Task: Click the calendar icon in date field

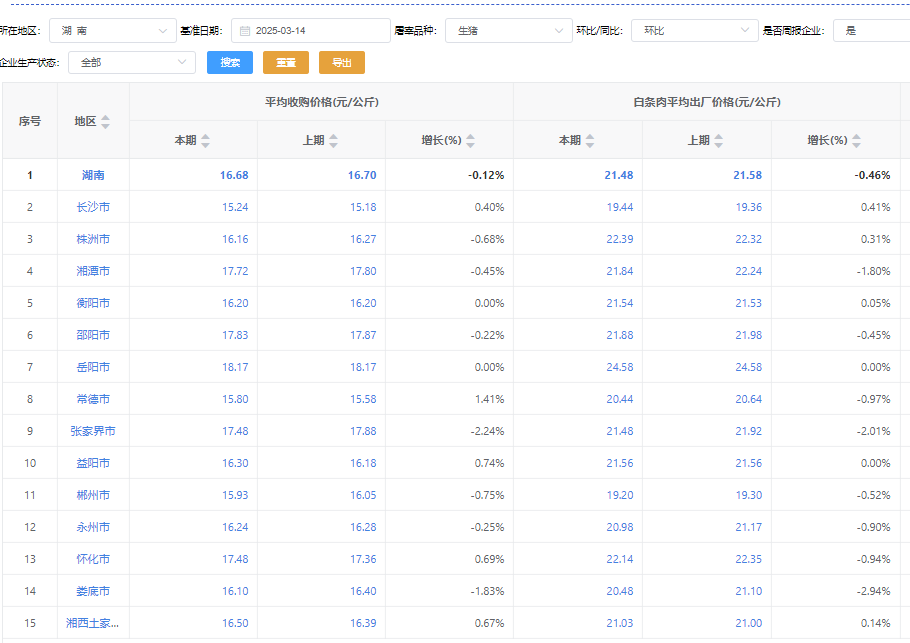Action: tap(244, 31)
